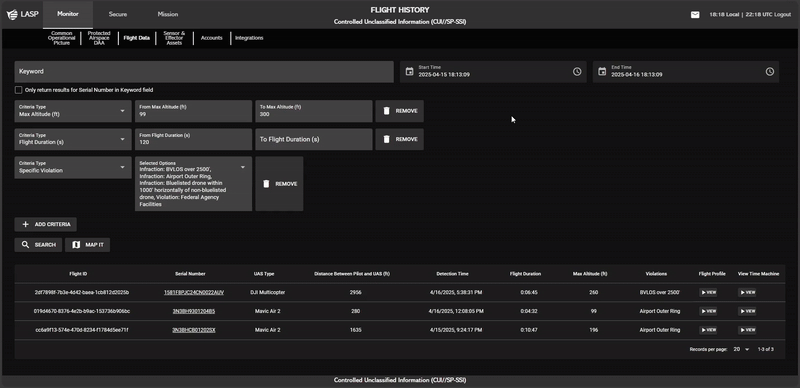The height and width of the screenshot is (388, 800).
Task: Click the Flight ID column header
Action: pos(78,274)
